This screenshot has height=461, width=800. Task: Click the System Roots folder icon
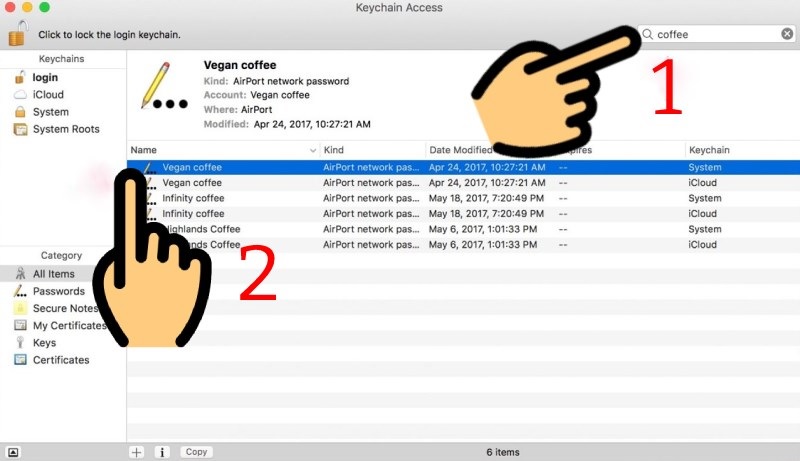click(20, 130)
